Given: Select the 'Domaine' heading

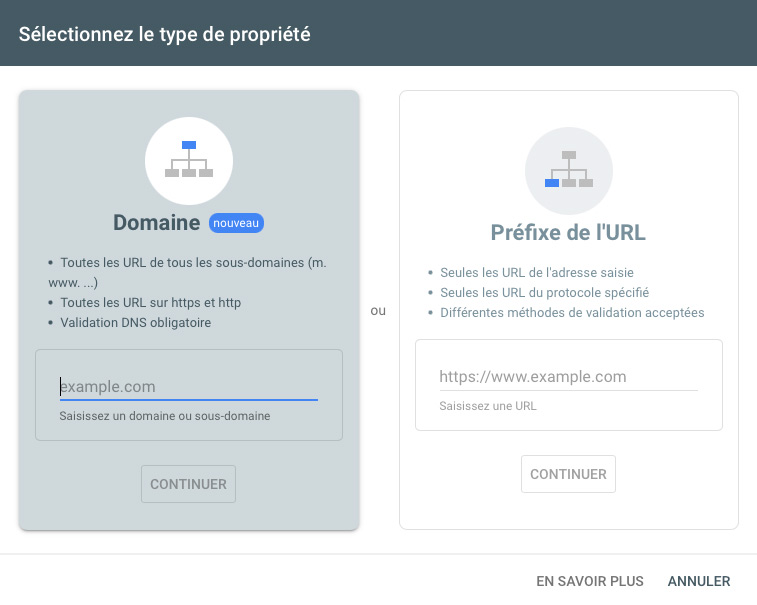Looking at the screenshot, I should click(x=156, y=223).
